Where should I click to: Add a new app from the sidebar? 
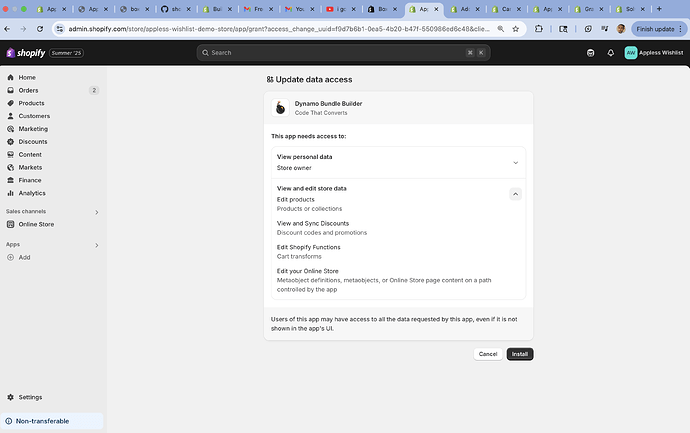click(24, 257)
